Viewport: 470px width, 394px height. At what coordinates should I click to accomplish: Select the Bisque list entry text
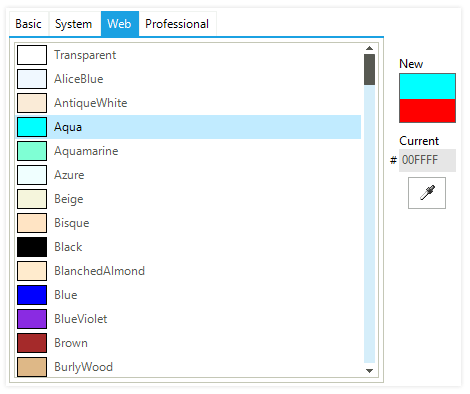[72, 223]
